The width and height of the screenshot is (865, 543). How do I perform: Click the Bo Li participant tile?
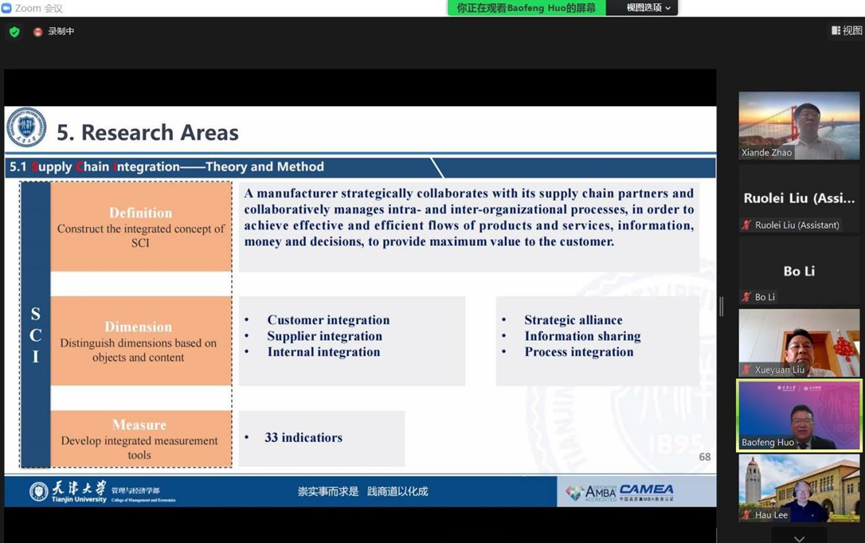click(x=799, y=270)
